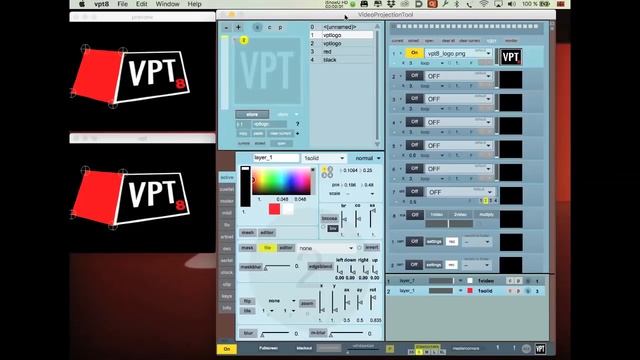Click the Bluetooth icon in the menu bar
The image size is (640, 360).
[457, 4]
